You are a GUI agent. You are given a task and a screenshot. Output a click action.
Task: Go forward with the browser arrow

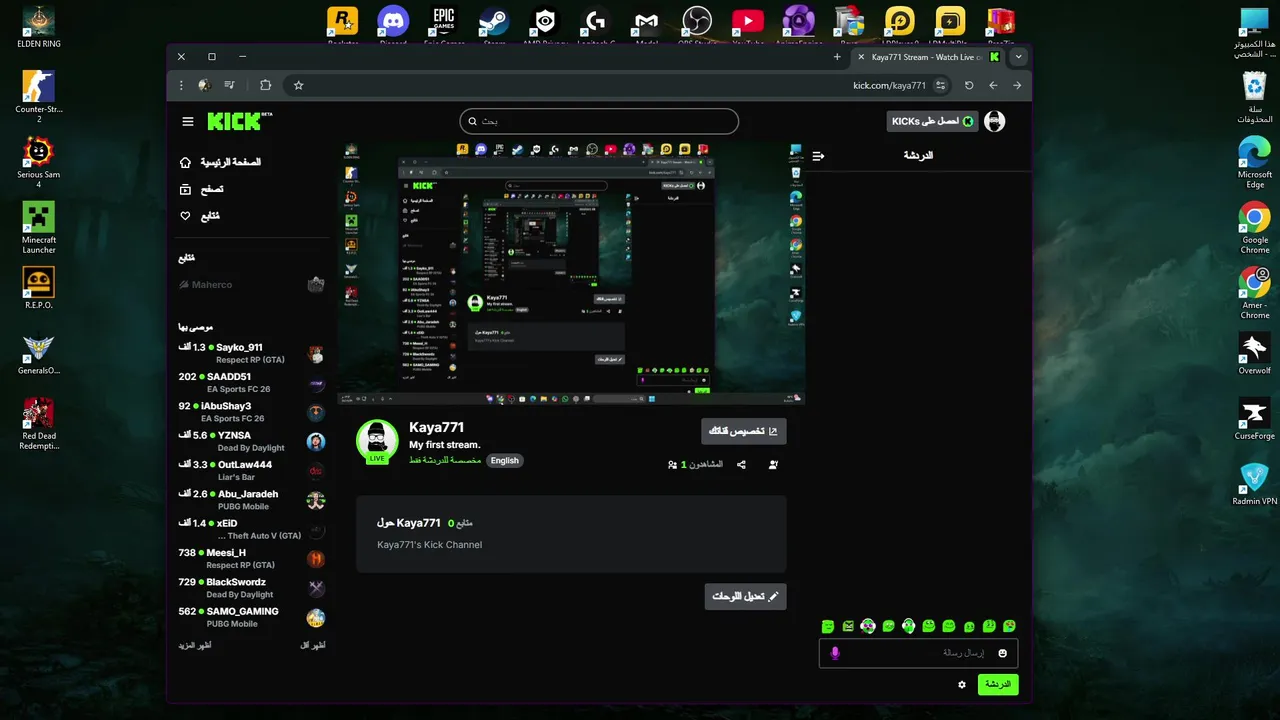1017,86
